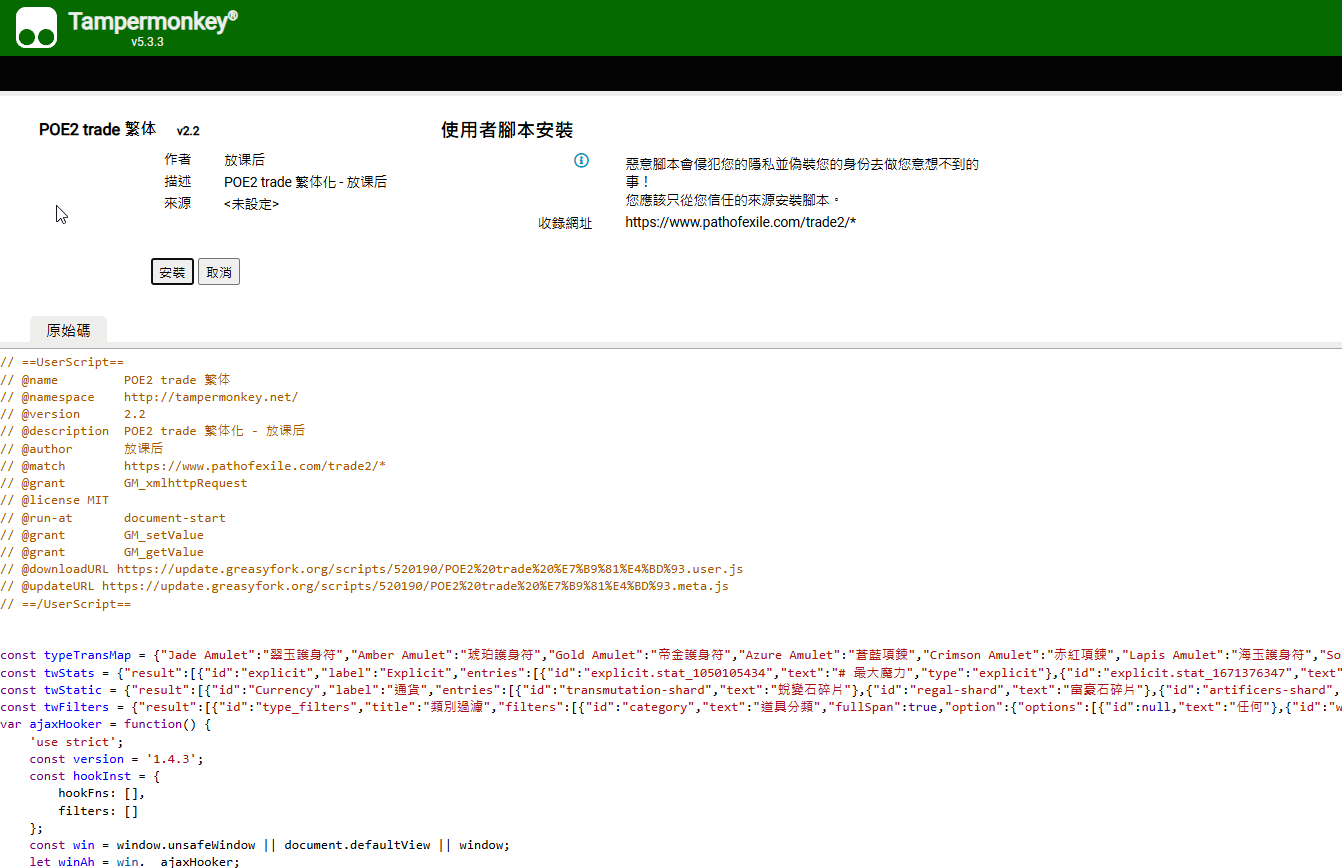Image resolution: width=1342 pixels, height=868 pixels.
Task: Click the '@grant GM_setValue' code line
Action: point(102,535)
